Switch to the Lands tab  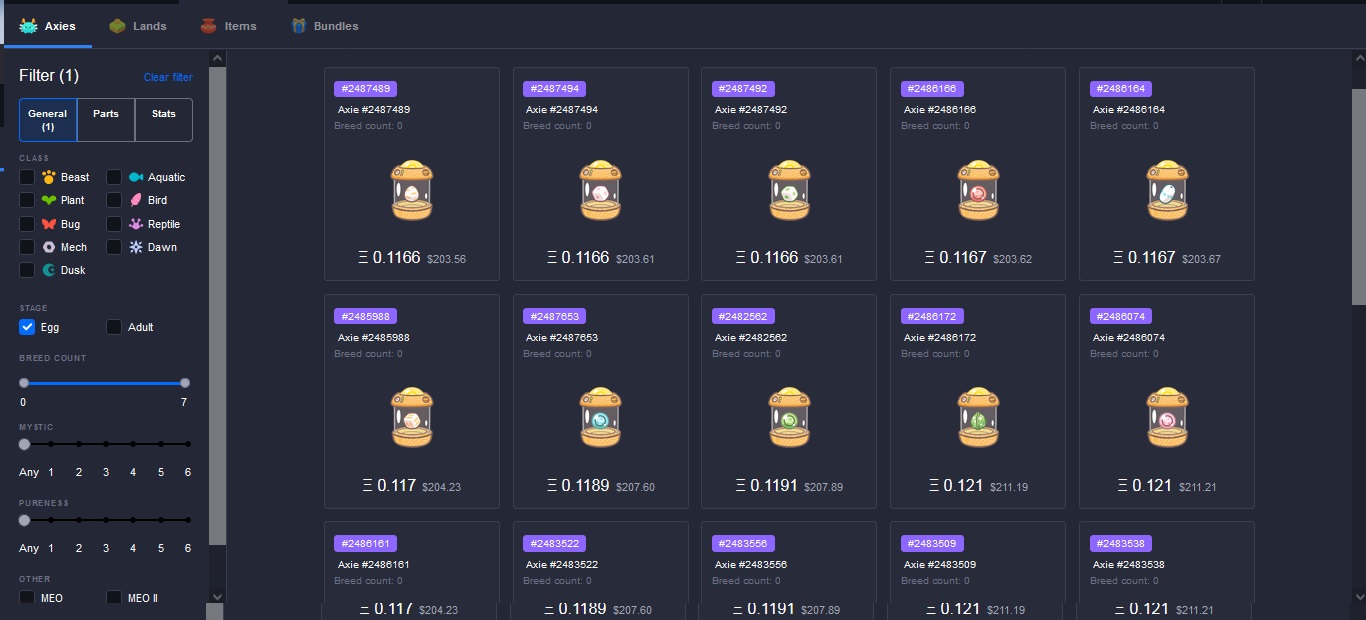point(138,26)
